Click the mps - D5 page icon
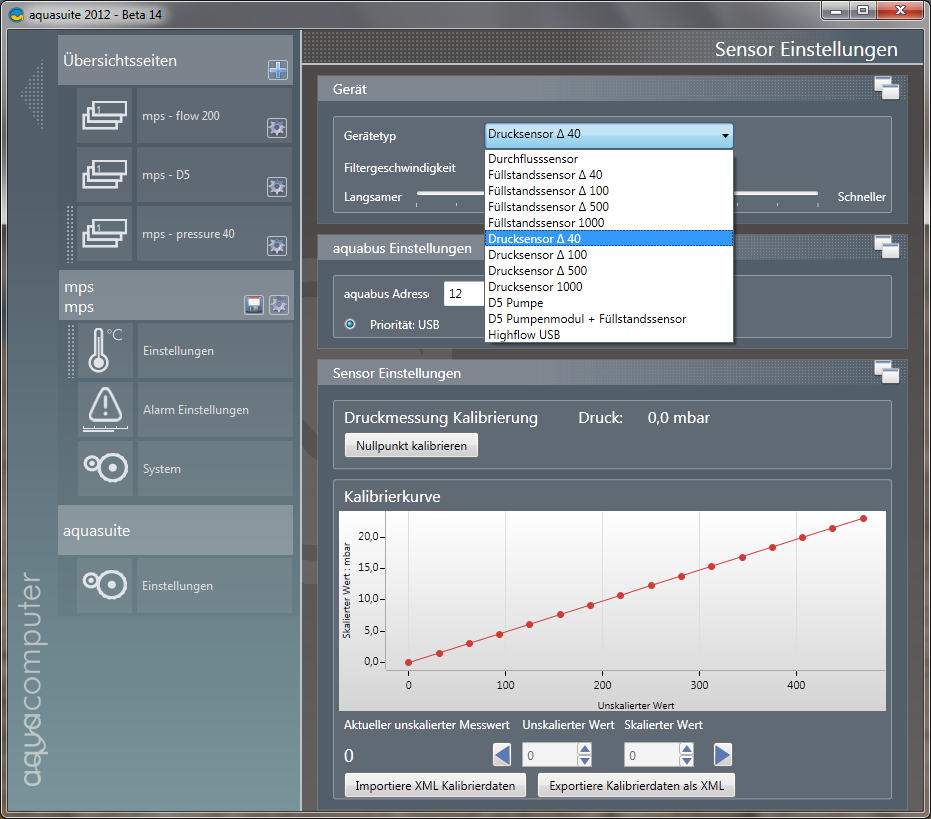The width and height of the screenshot is (931, 819). click(x=104, y=175)
